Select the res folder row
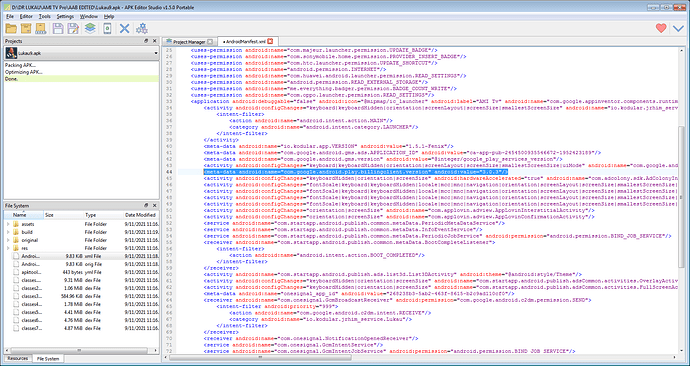 coord(81,248)
